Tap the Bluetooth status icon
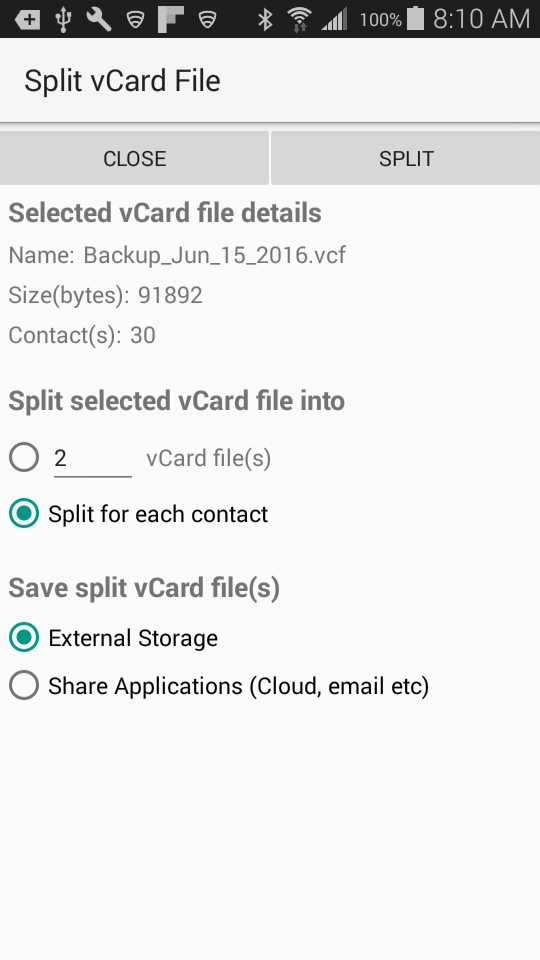The width and height of the screenshot is (540, 960). 265,20
